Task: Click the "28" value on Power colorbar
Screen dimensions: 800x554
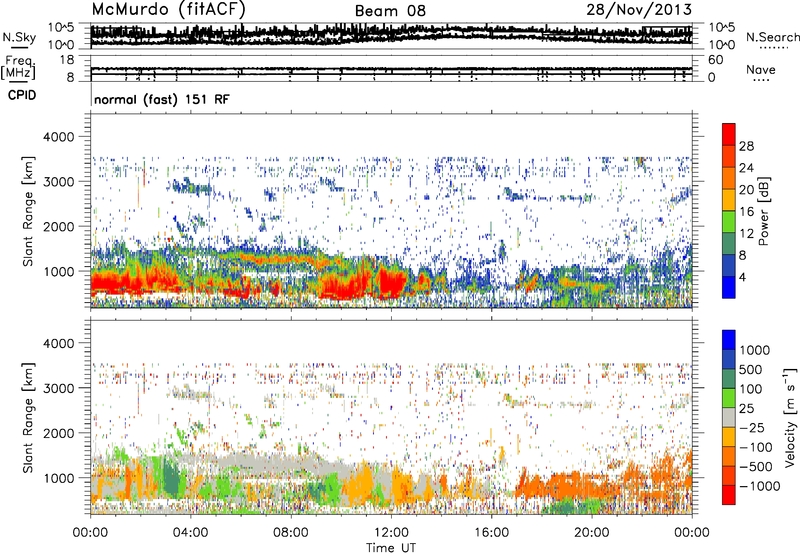Action: point(746,146)
